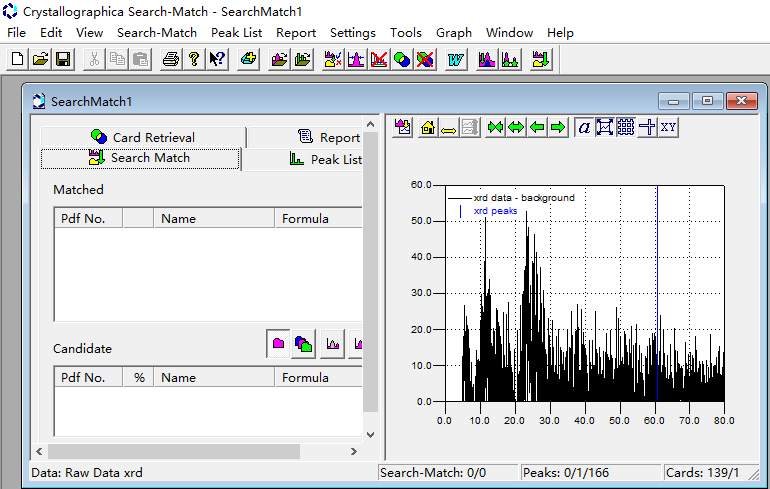Open the Settings menu

352,32
